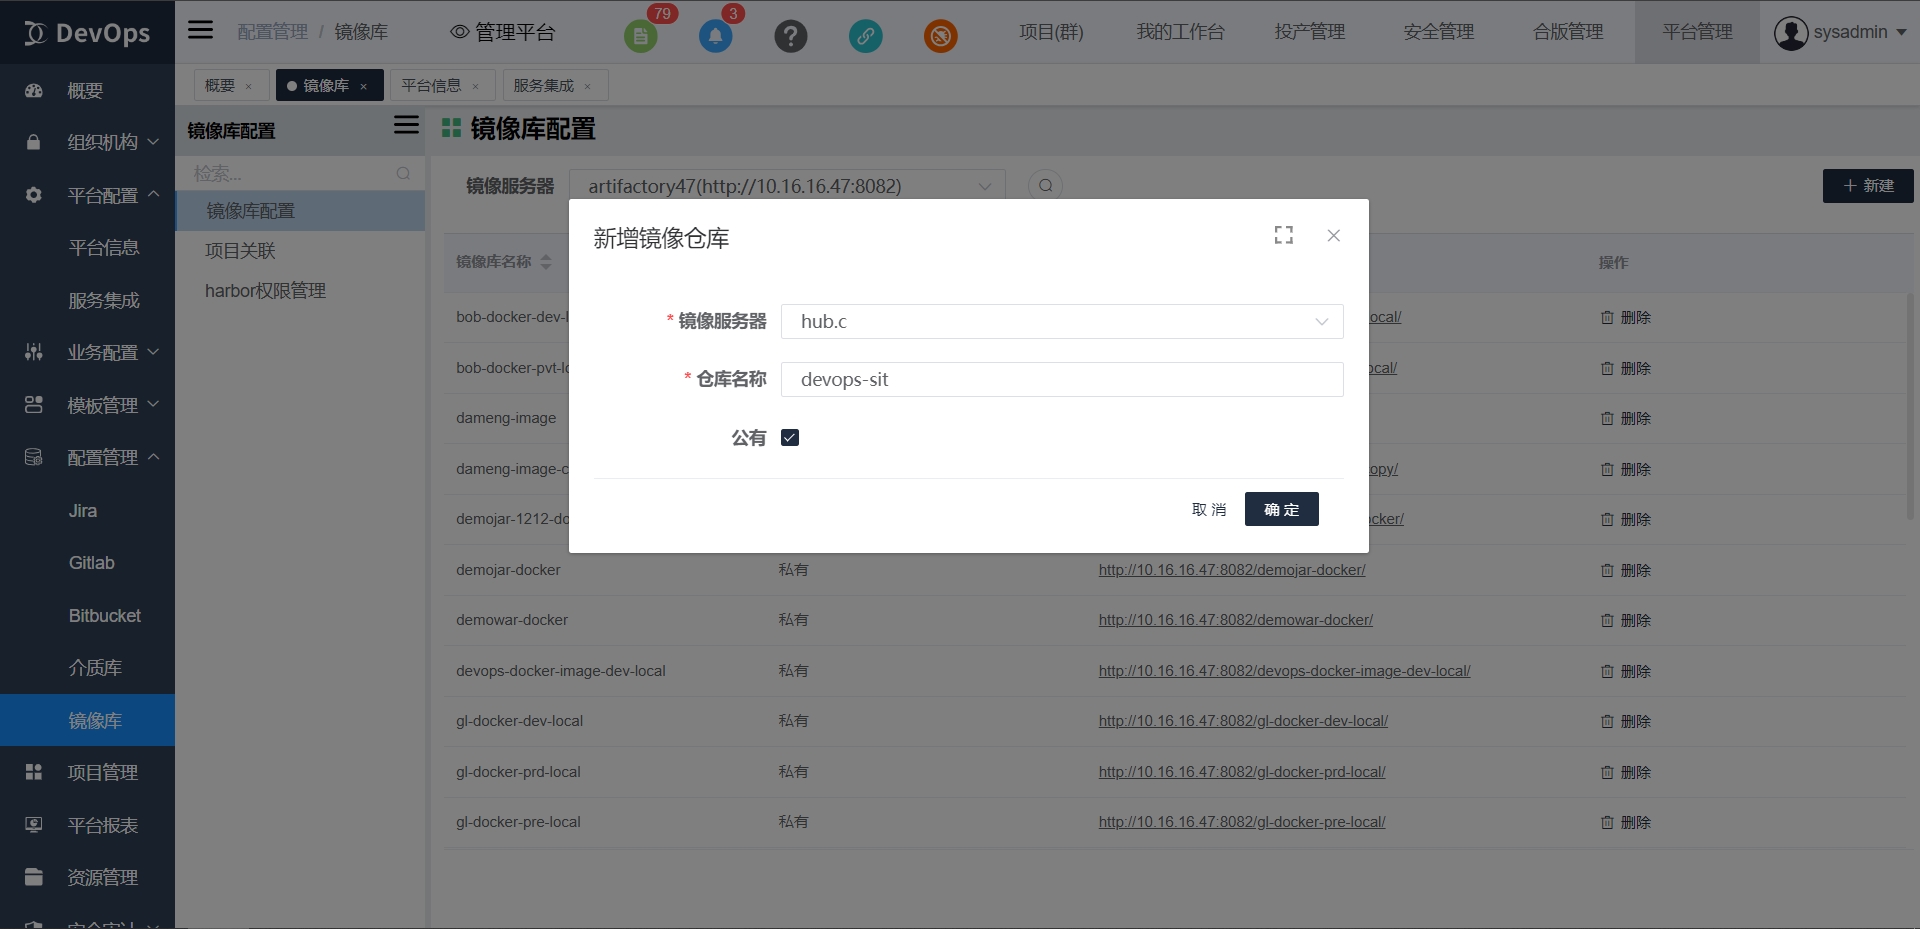Viewport: 1920px width, 929px height.
Task: Click the orange circular icon in header
Action: click(x=940, y=37)
